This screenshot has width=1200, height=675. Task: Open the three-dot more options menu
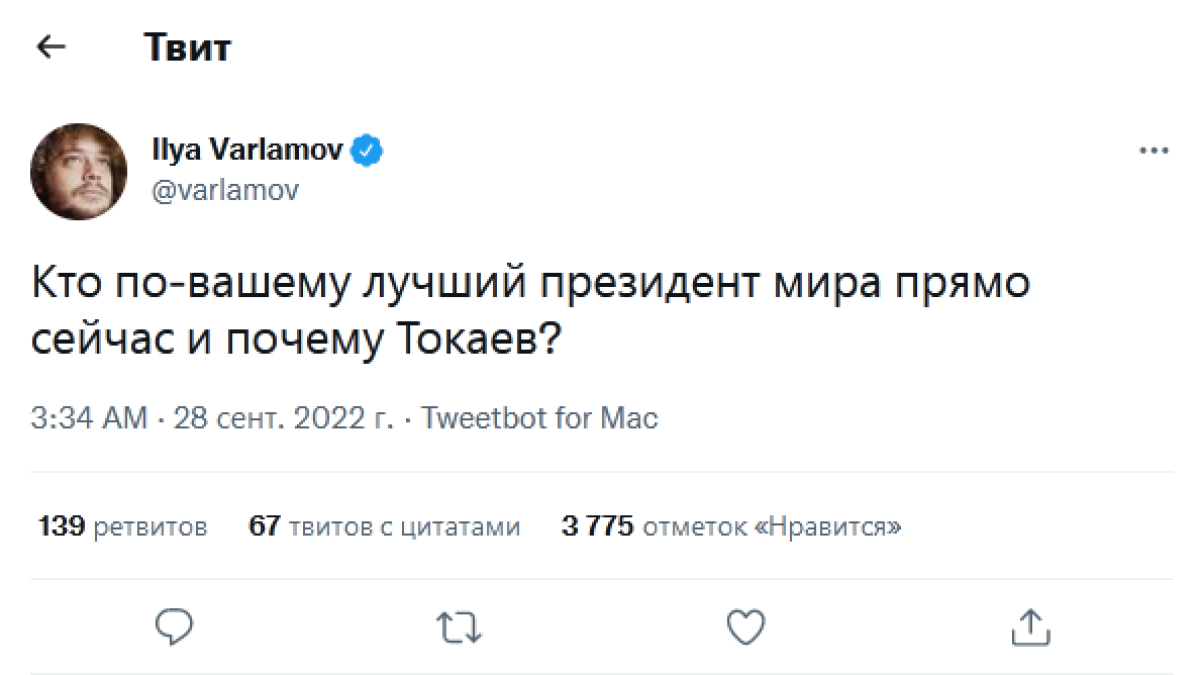click(x=1155, y=148)
